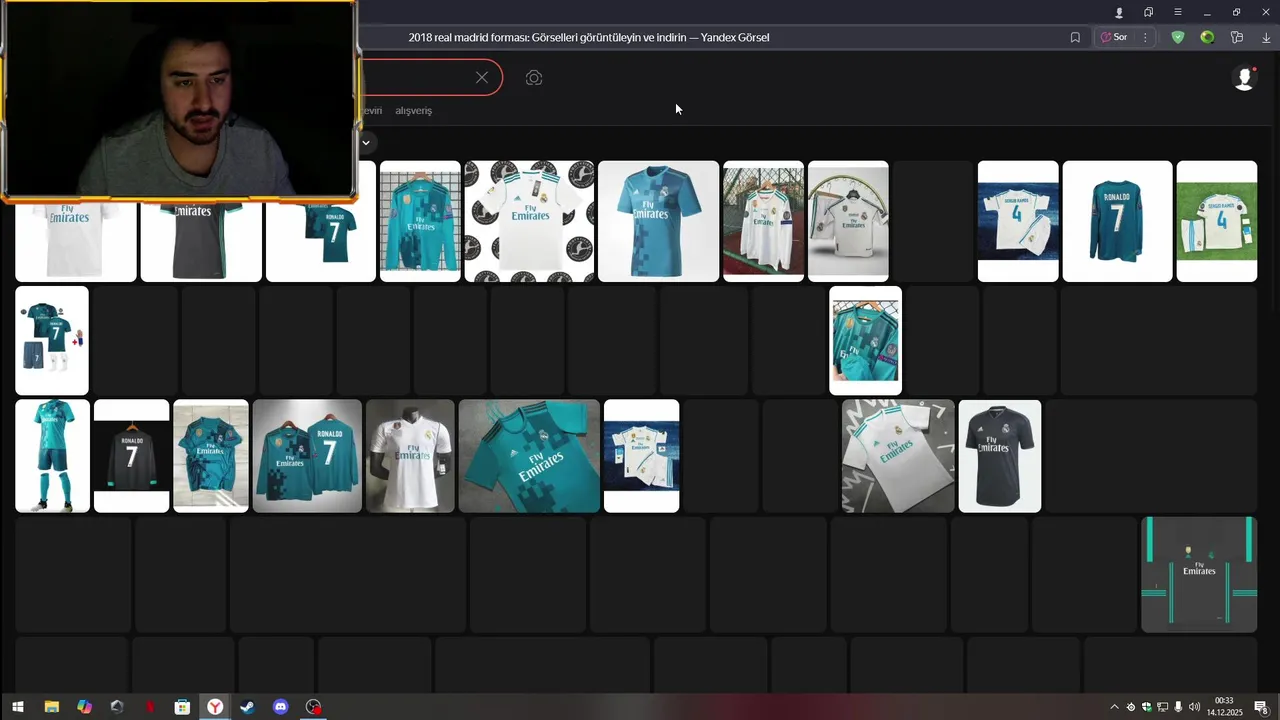The image size is (1280, 720).
Task: Open the search-by-image camera icon
Action: coord(534,78)
